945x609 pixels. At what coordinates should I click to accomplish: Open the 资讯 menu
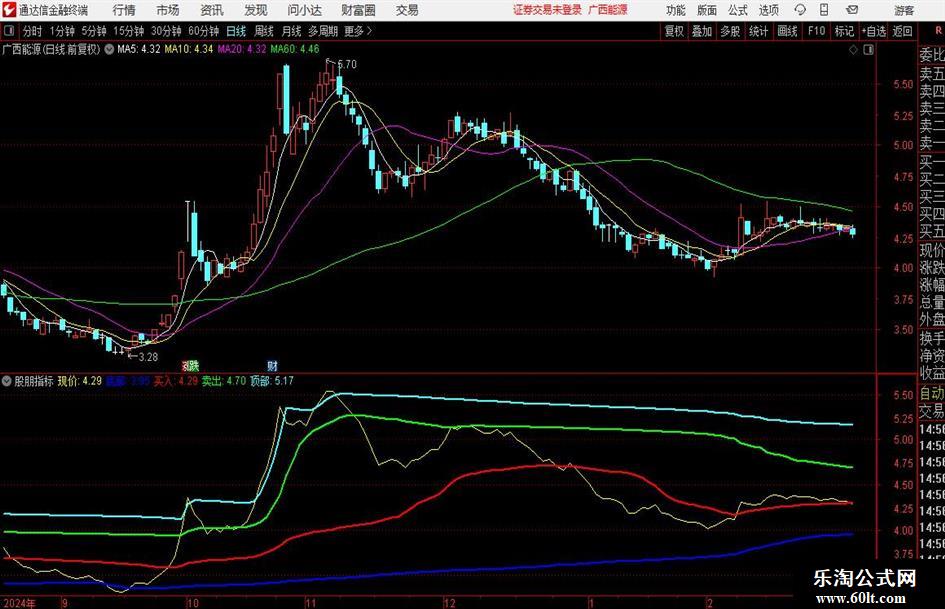[x=212, y=10]
